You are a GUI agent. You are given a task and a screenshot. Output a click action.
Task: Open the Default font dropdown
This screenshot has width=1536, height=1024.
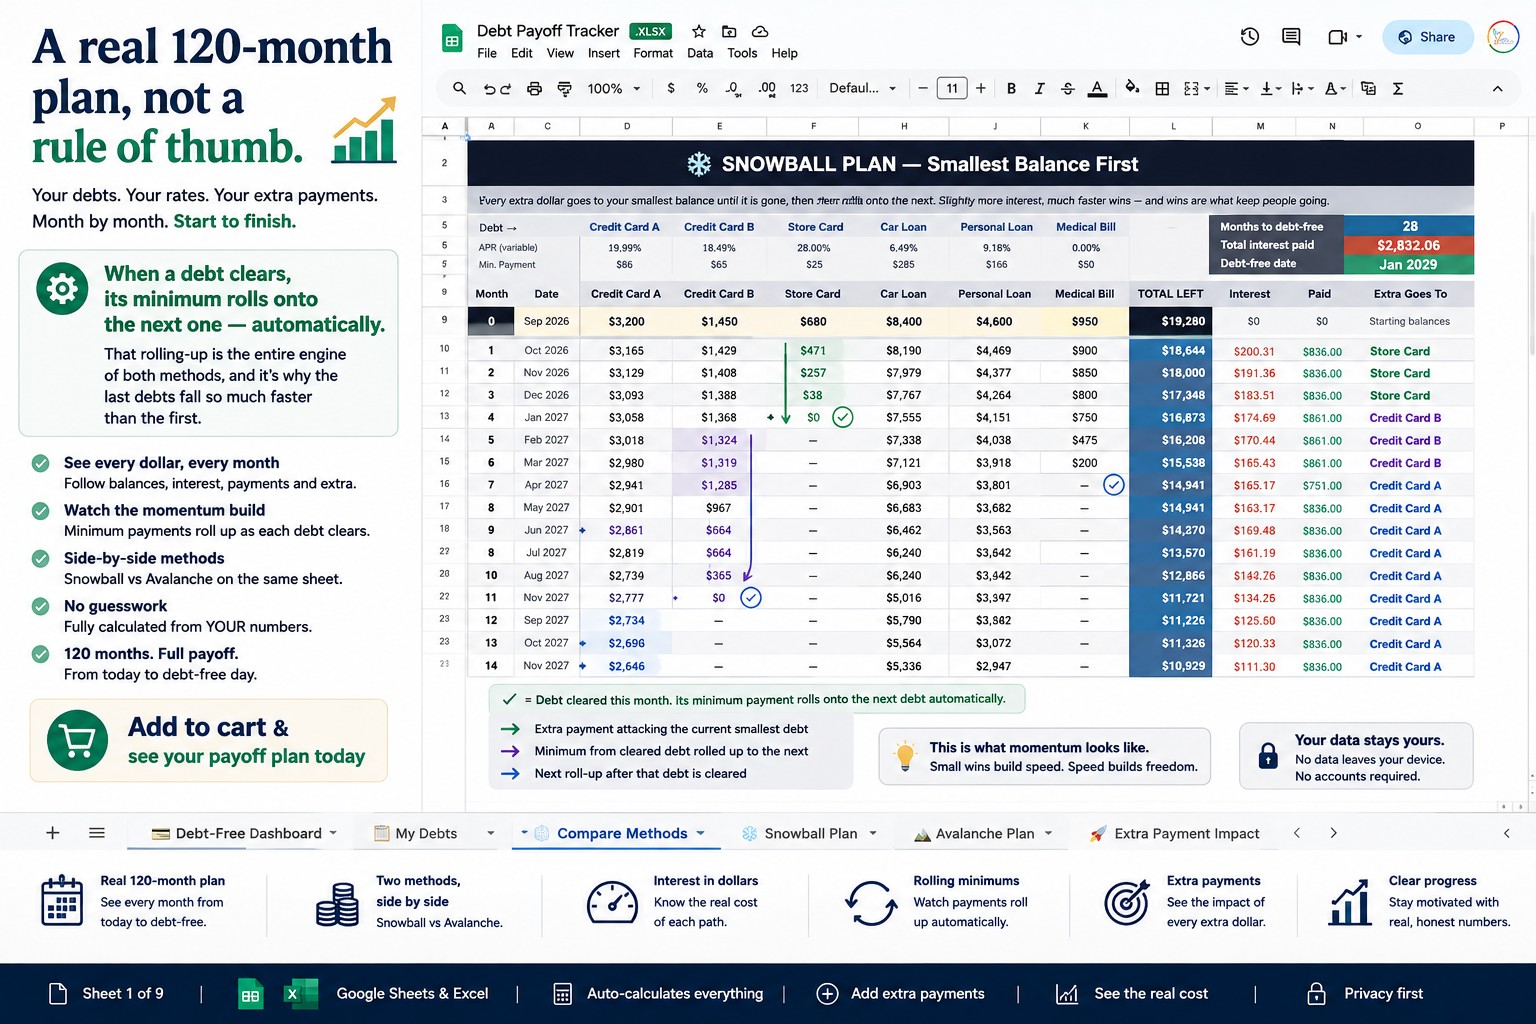(862, 89)
